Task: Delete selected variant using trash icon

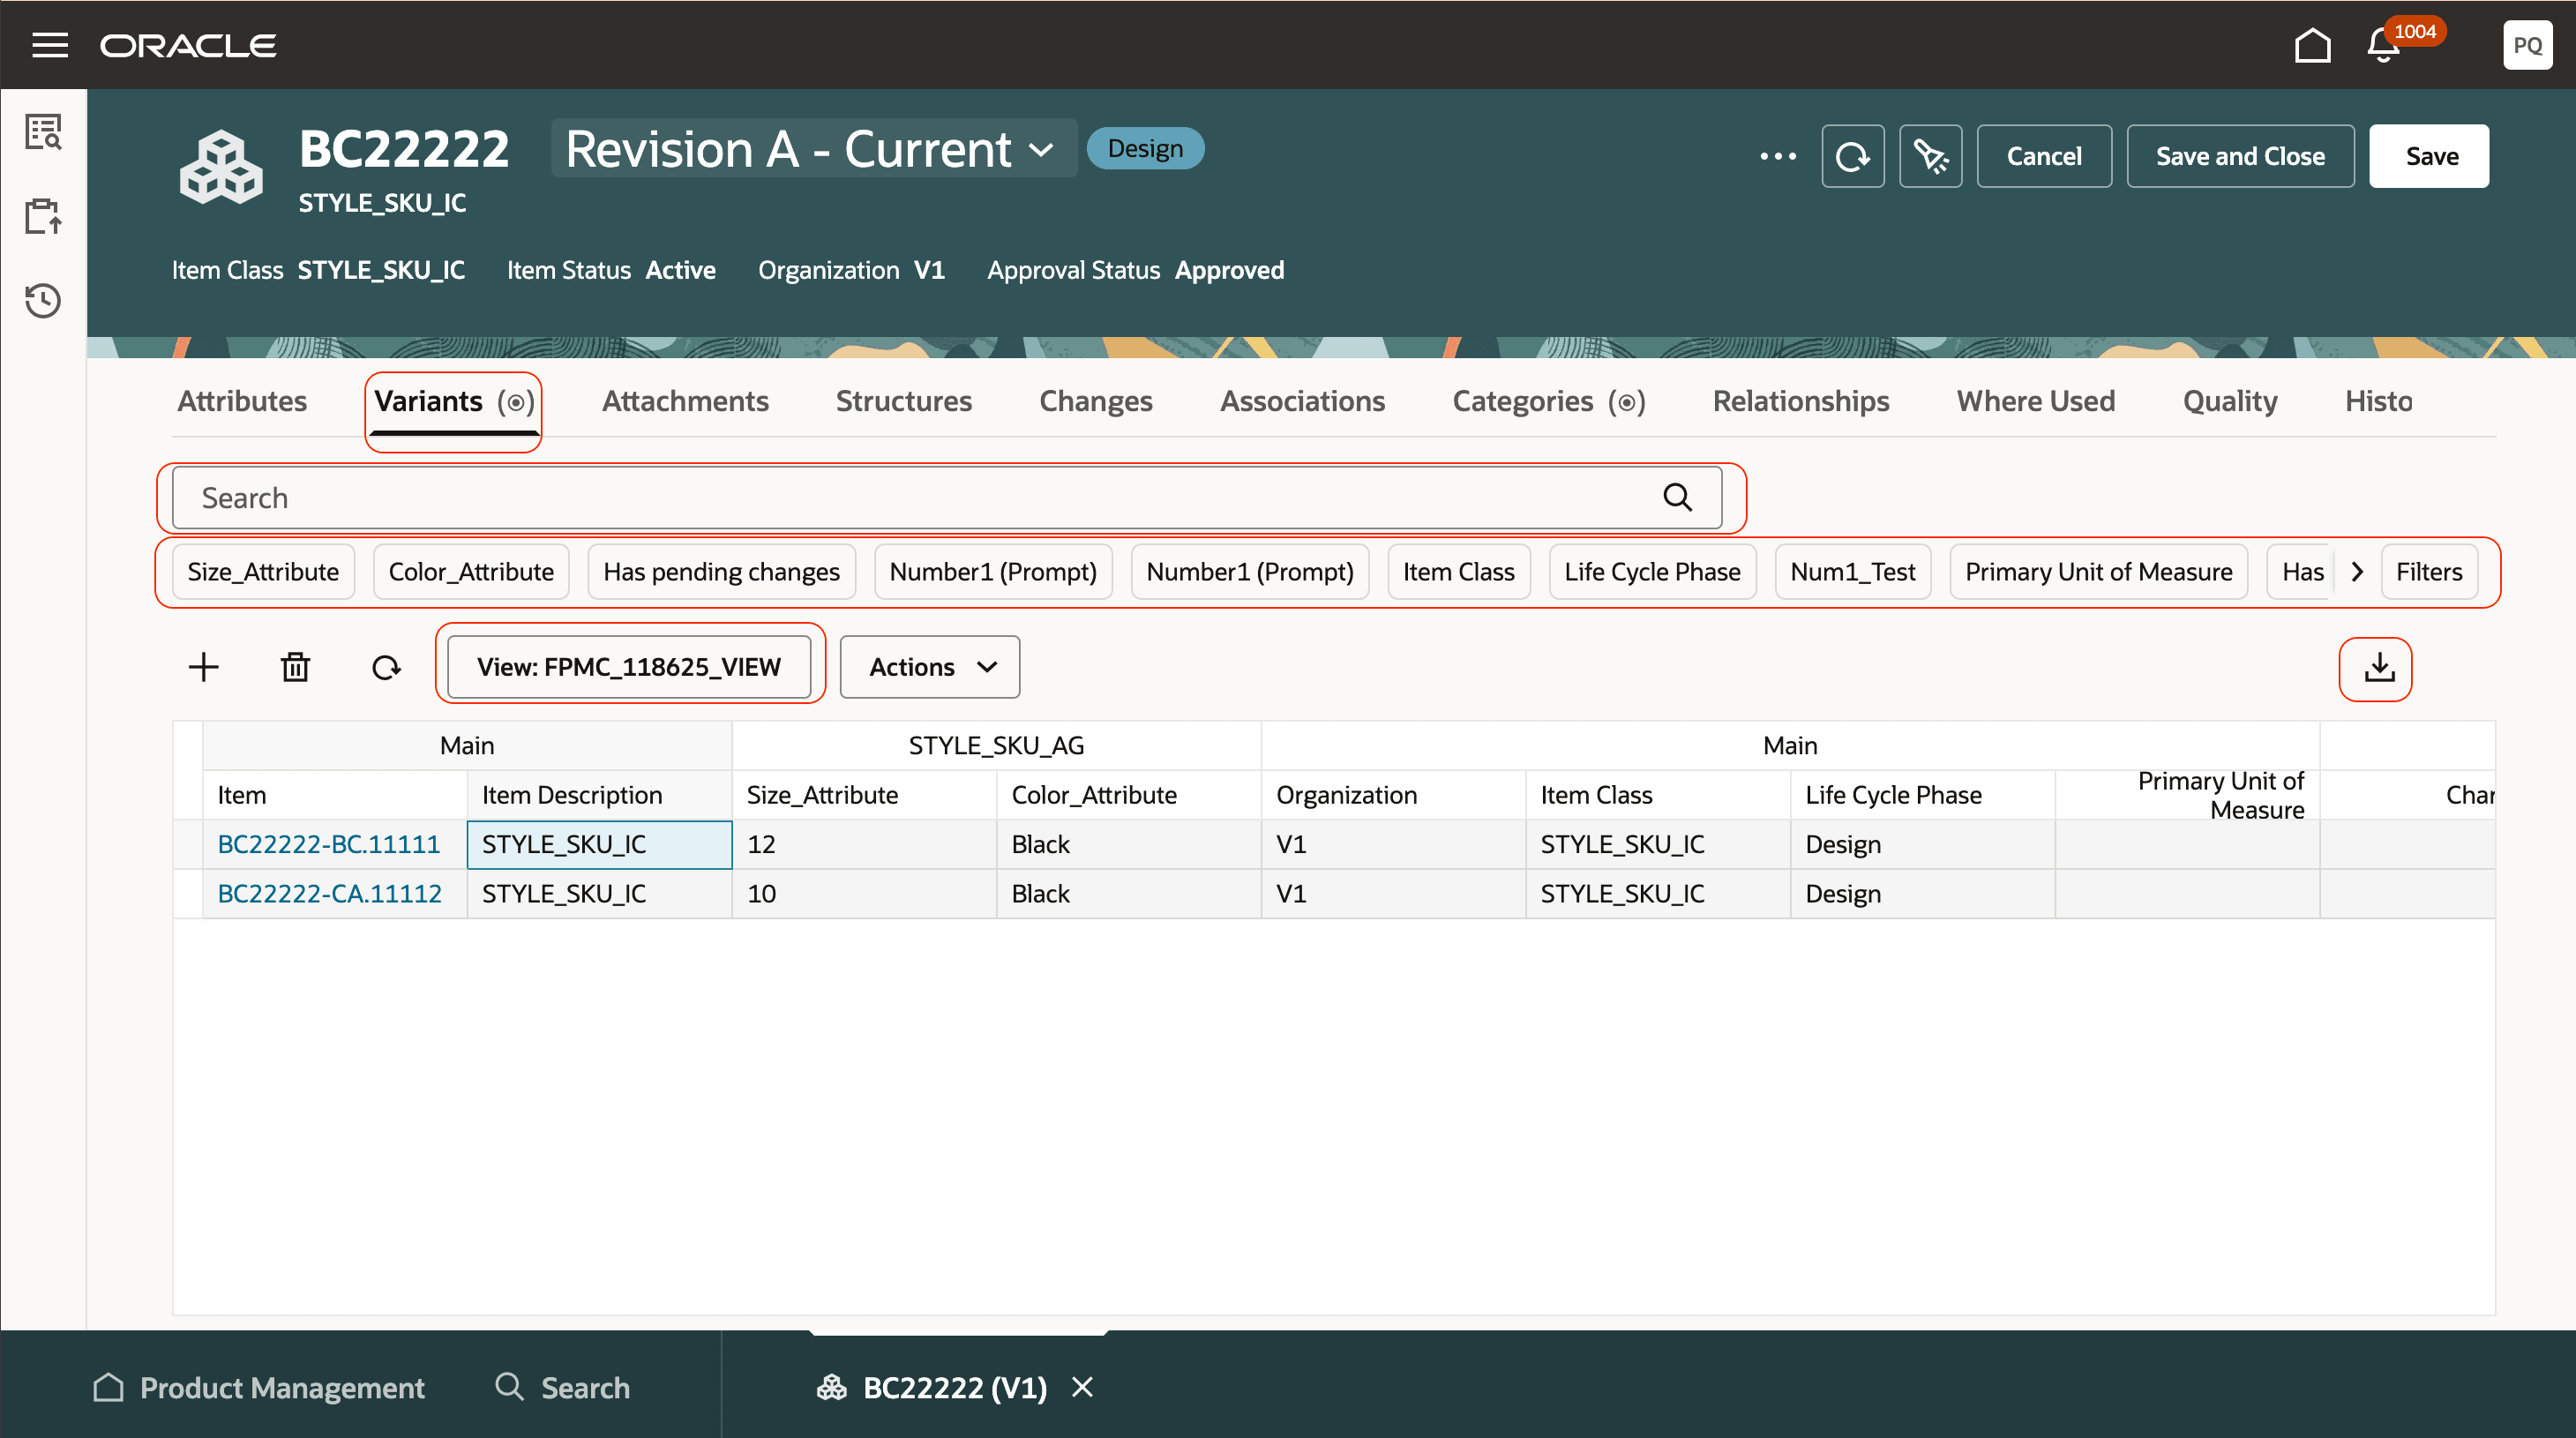Action: [x=295, y=667]
